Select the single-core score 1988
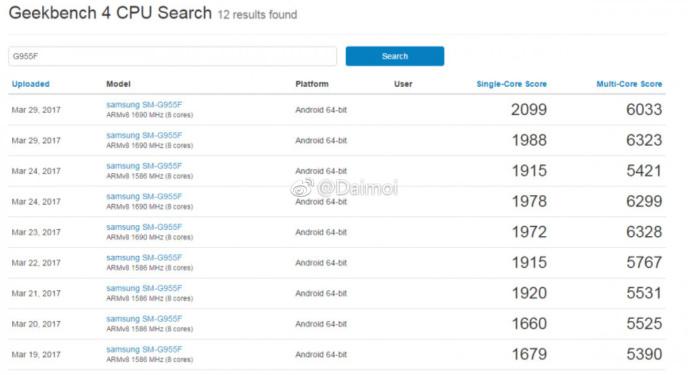 point(529,140)
